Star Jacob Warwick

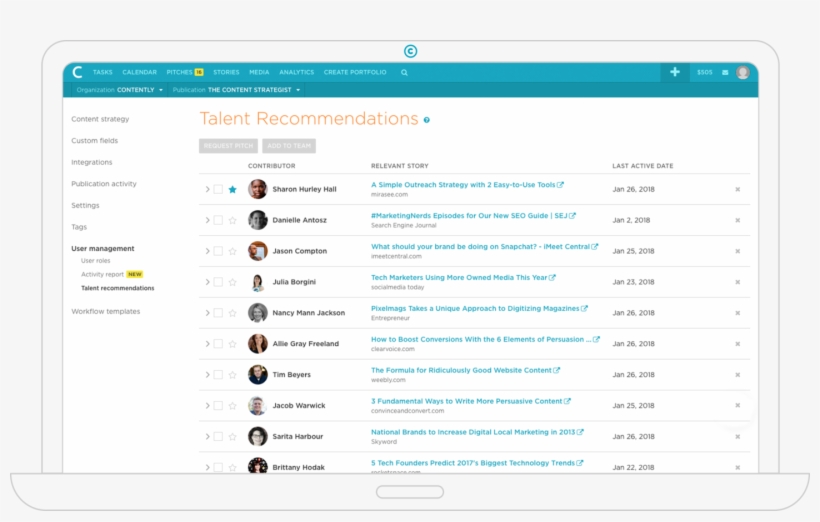click(233, 405)
